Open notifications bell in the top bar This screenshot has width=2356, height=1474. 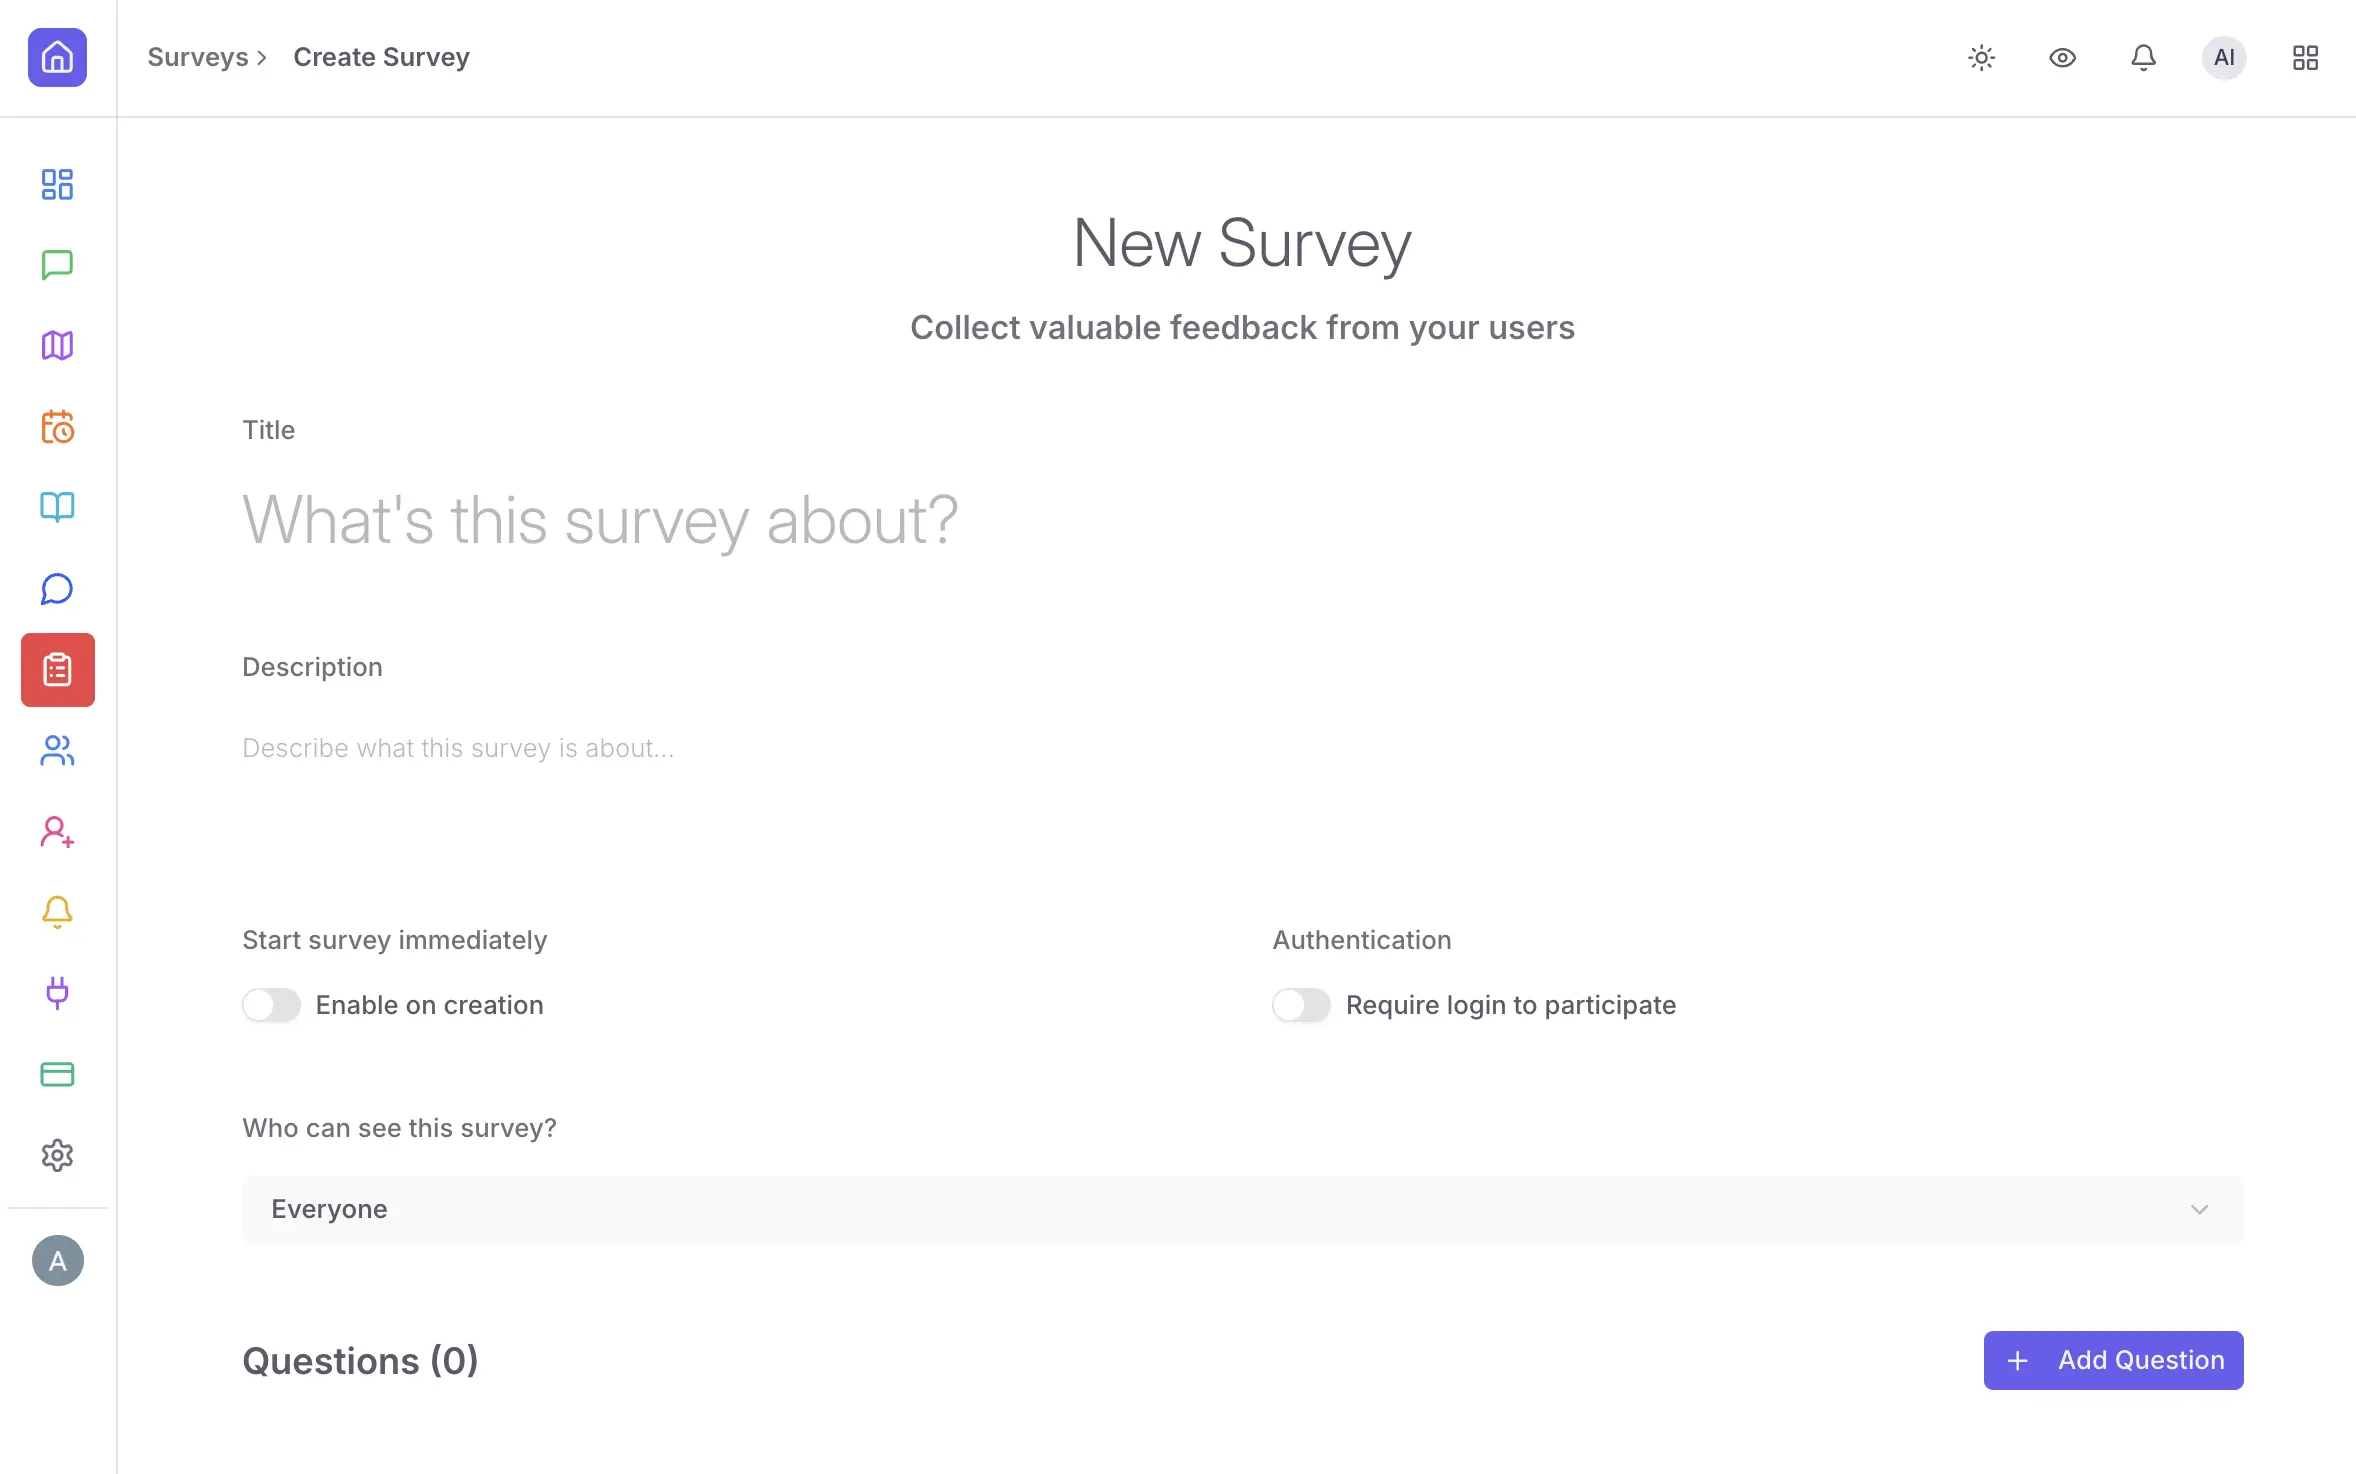coord(2142,57)
